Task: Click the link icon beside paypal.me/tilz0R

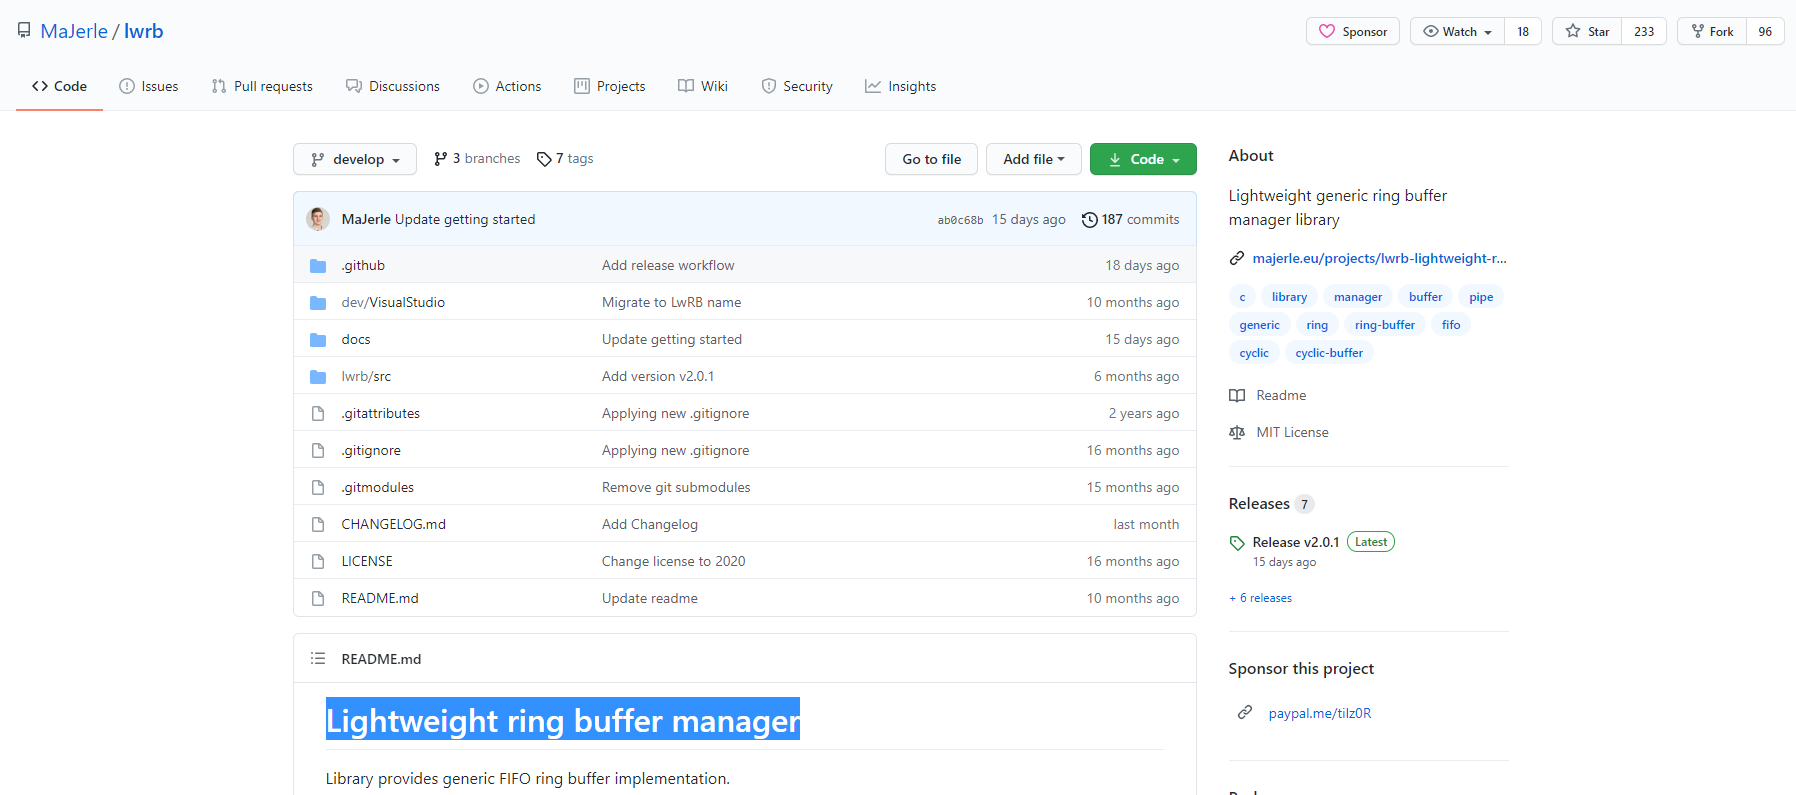Action: pos(1245,713)
